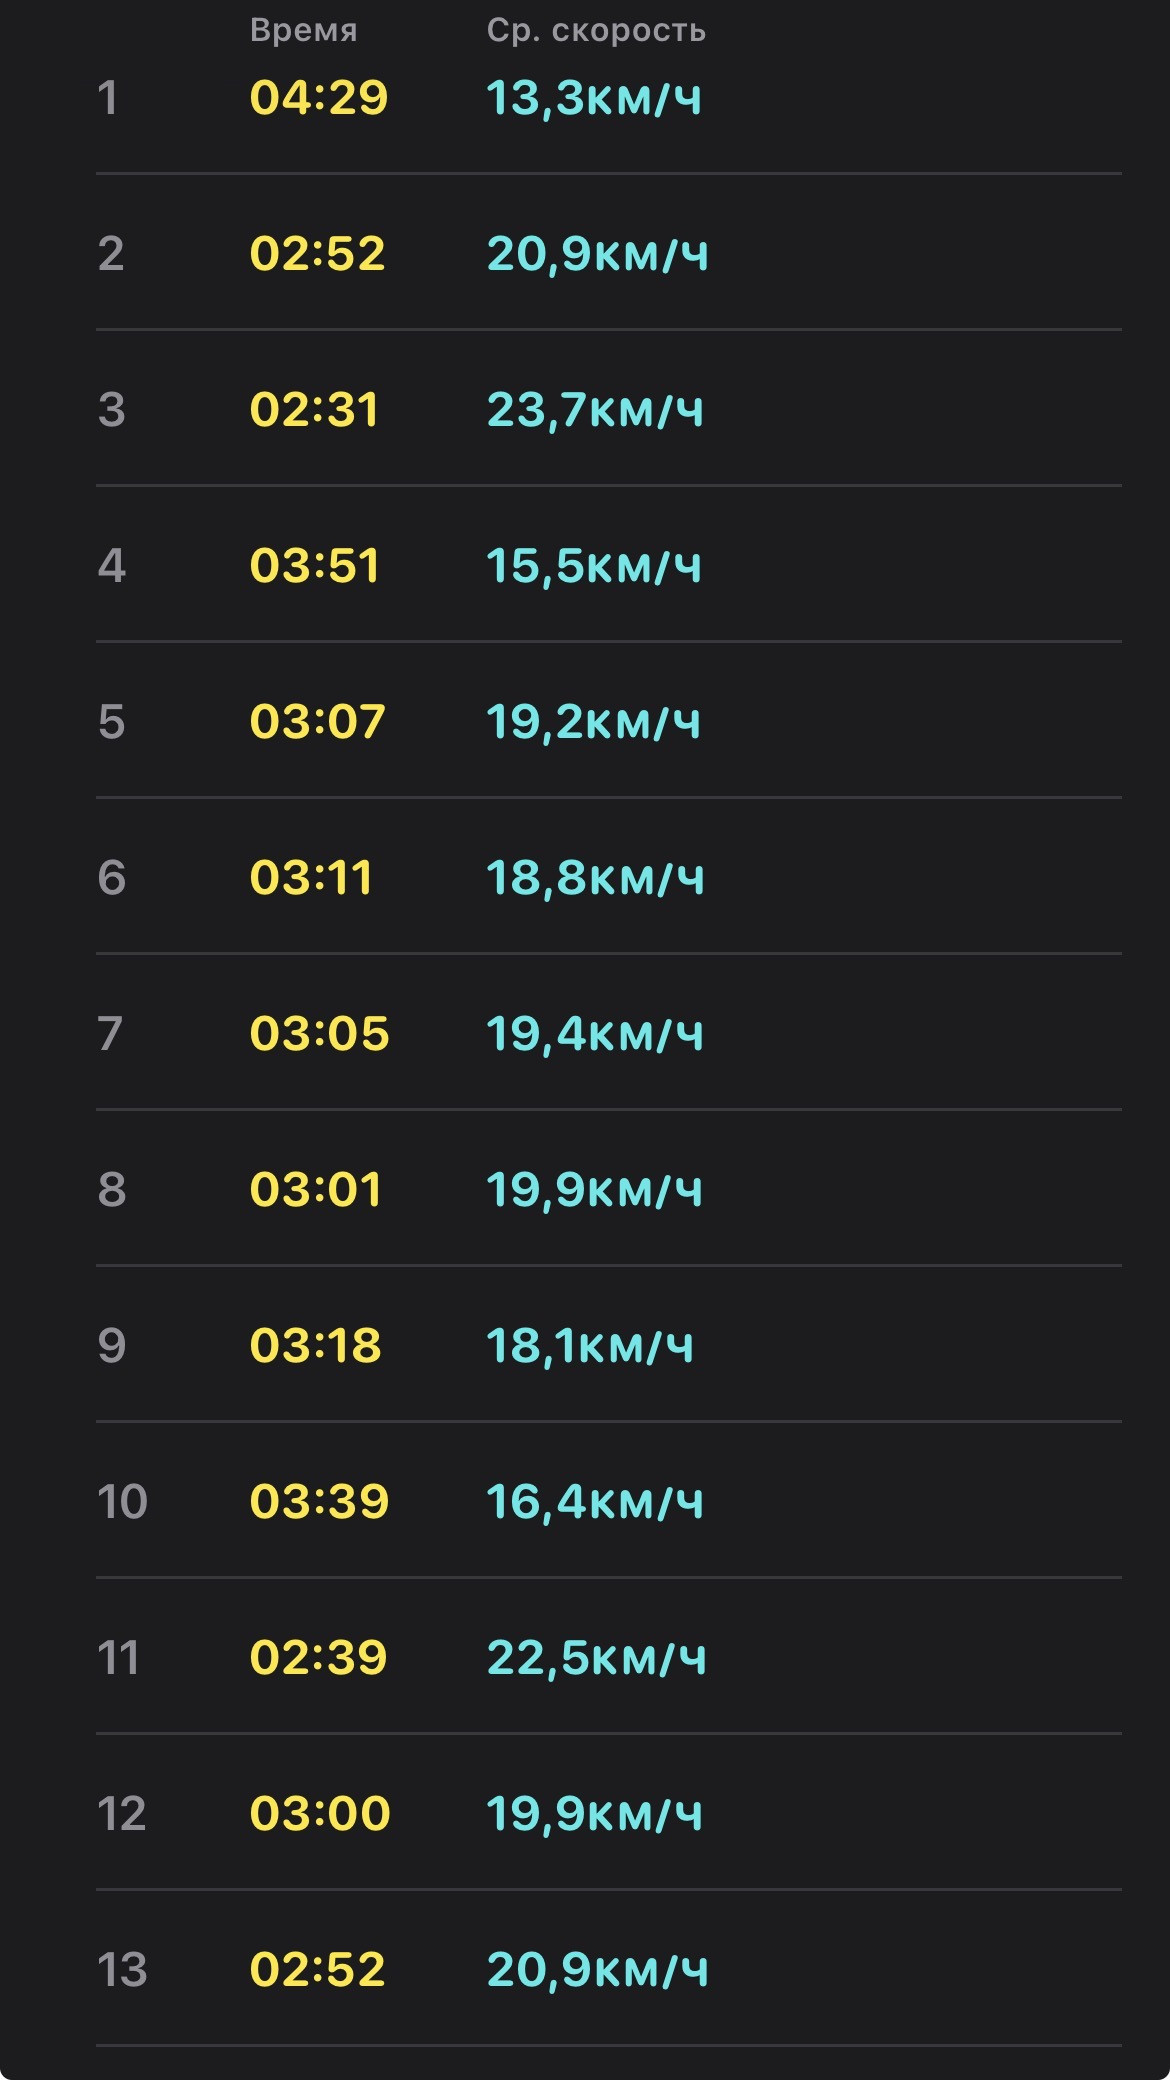
Task: Select split 4 time 03:51
Action: [314, 566]
